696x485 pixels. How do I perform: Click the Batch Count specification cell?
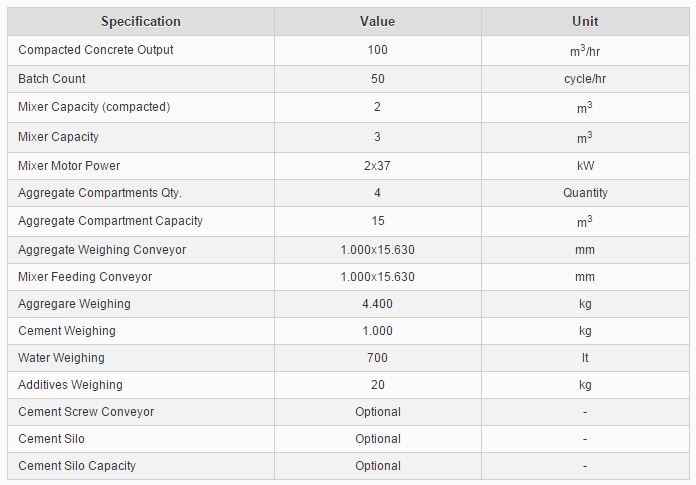[52, 79]
